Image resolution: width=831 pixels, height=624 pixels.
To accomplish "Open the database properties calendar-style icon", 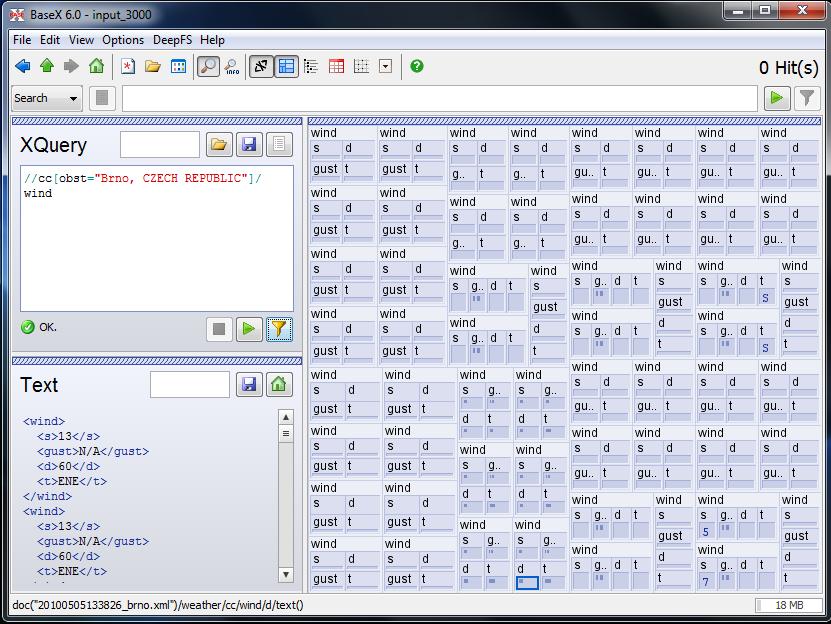I will [179, 66].
